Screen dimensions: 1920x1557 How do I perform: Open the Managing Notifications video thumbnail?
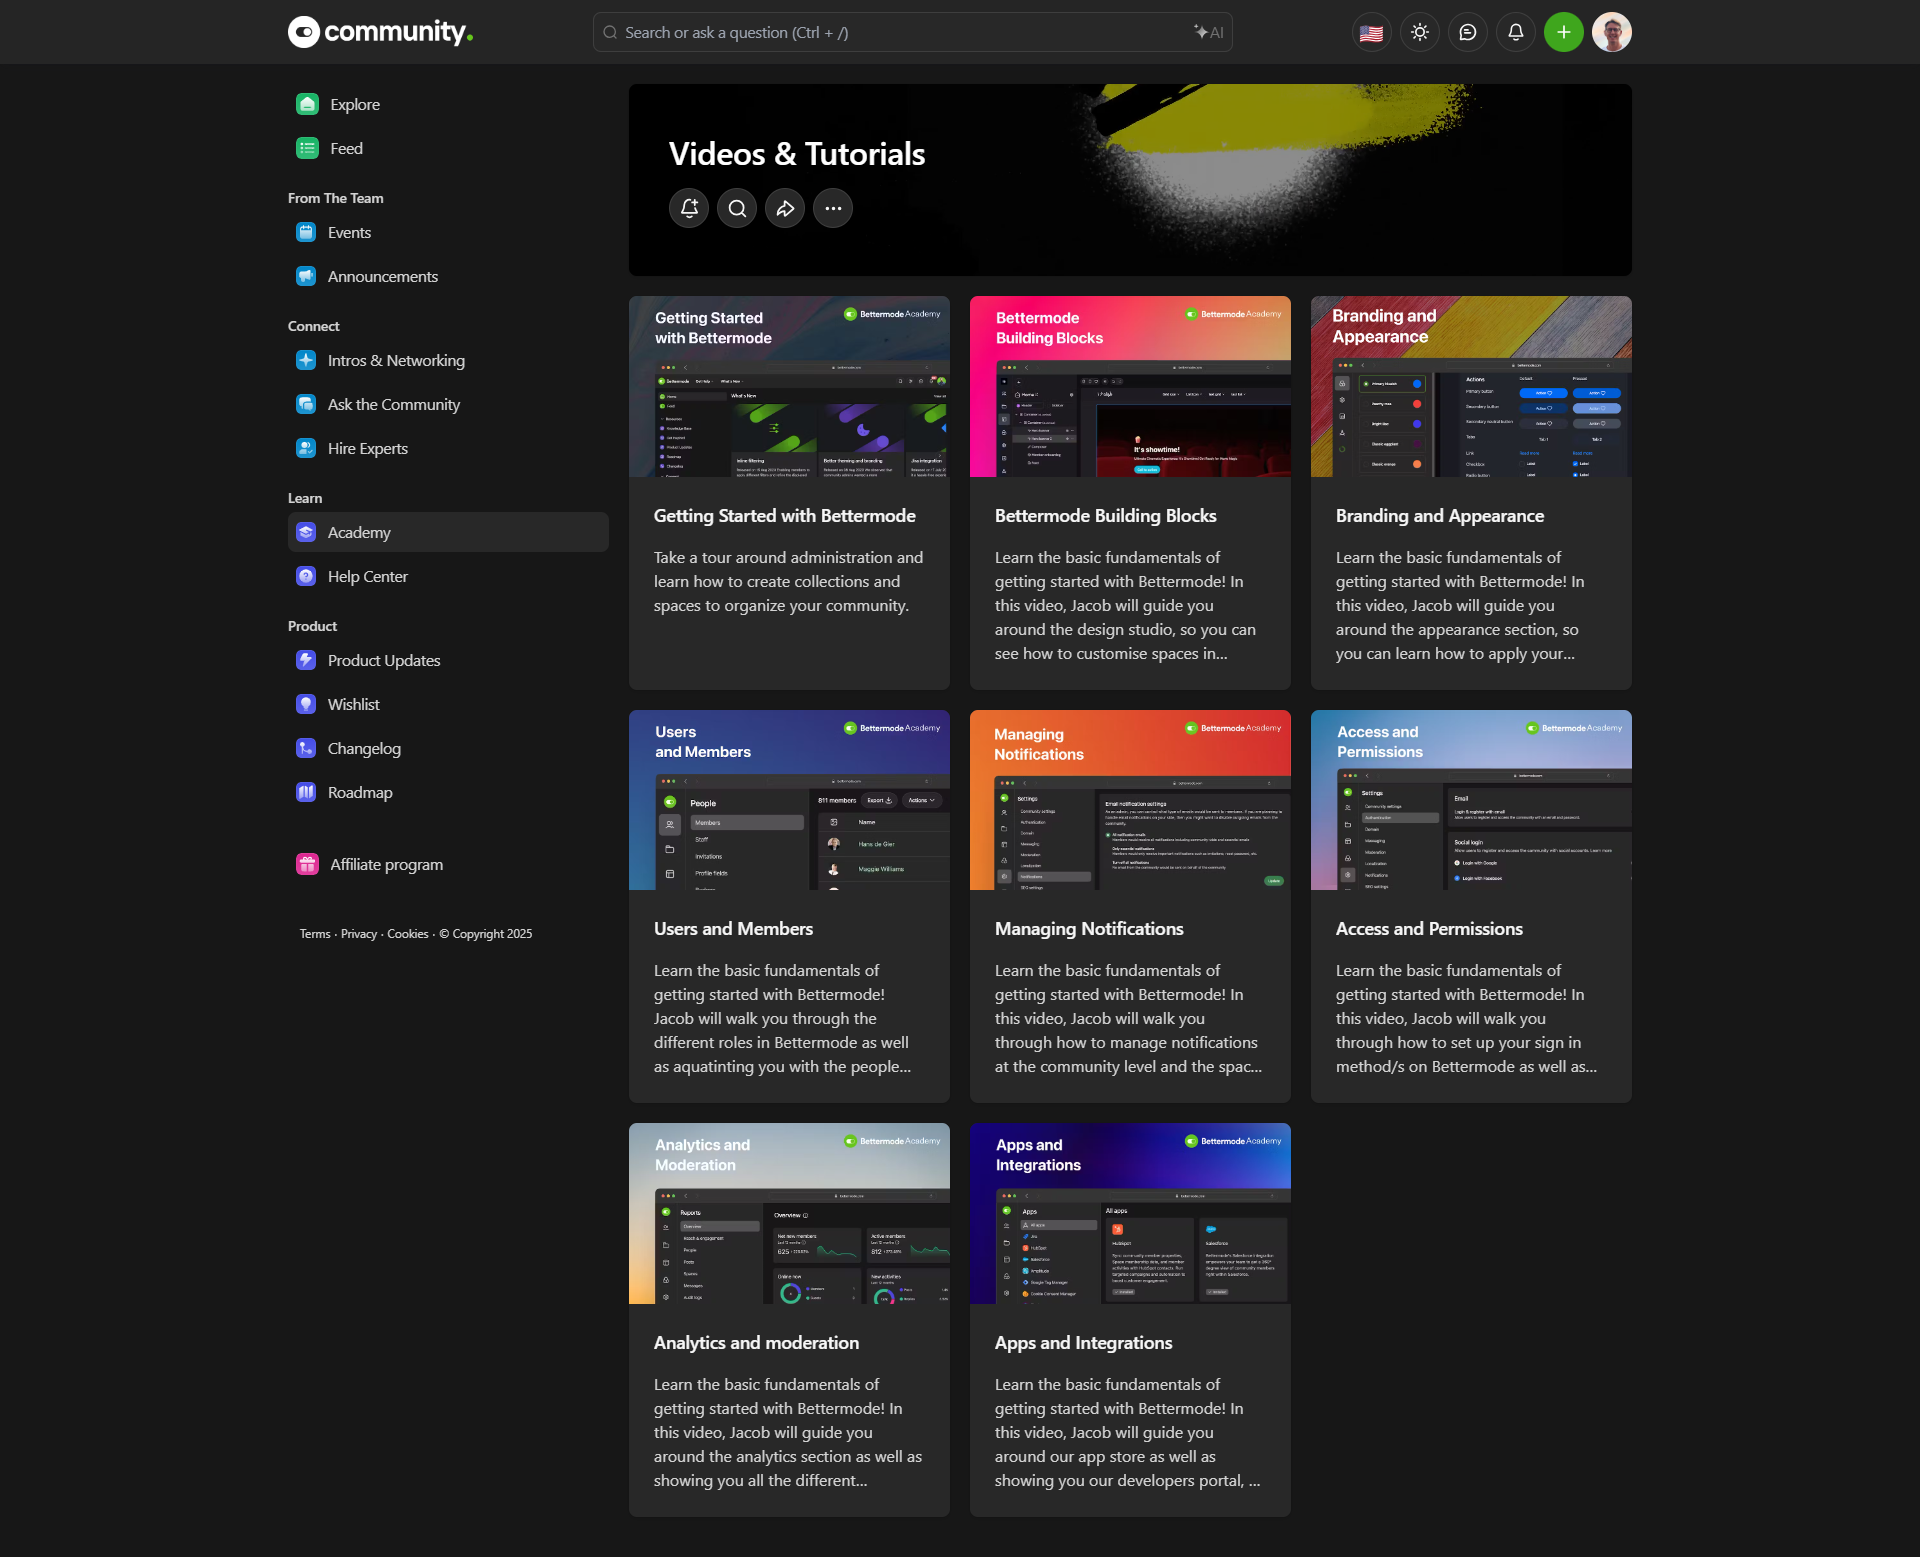(1130, 799)
